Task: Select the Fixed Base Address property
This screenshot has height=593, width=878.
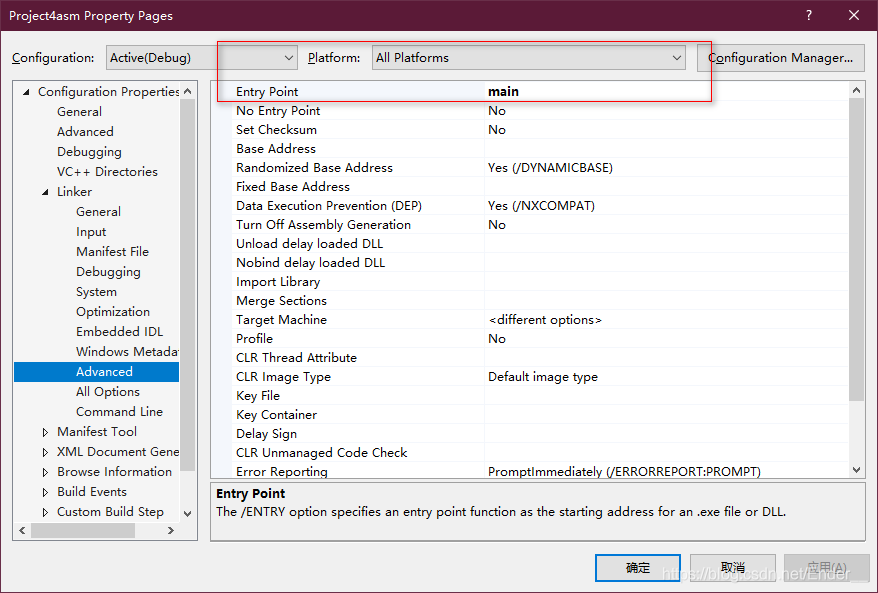Action: point(293,187)
